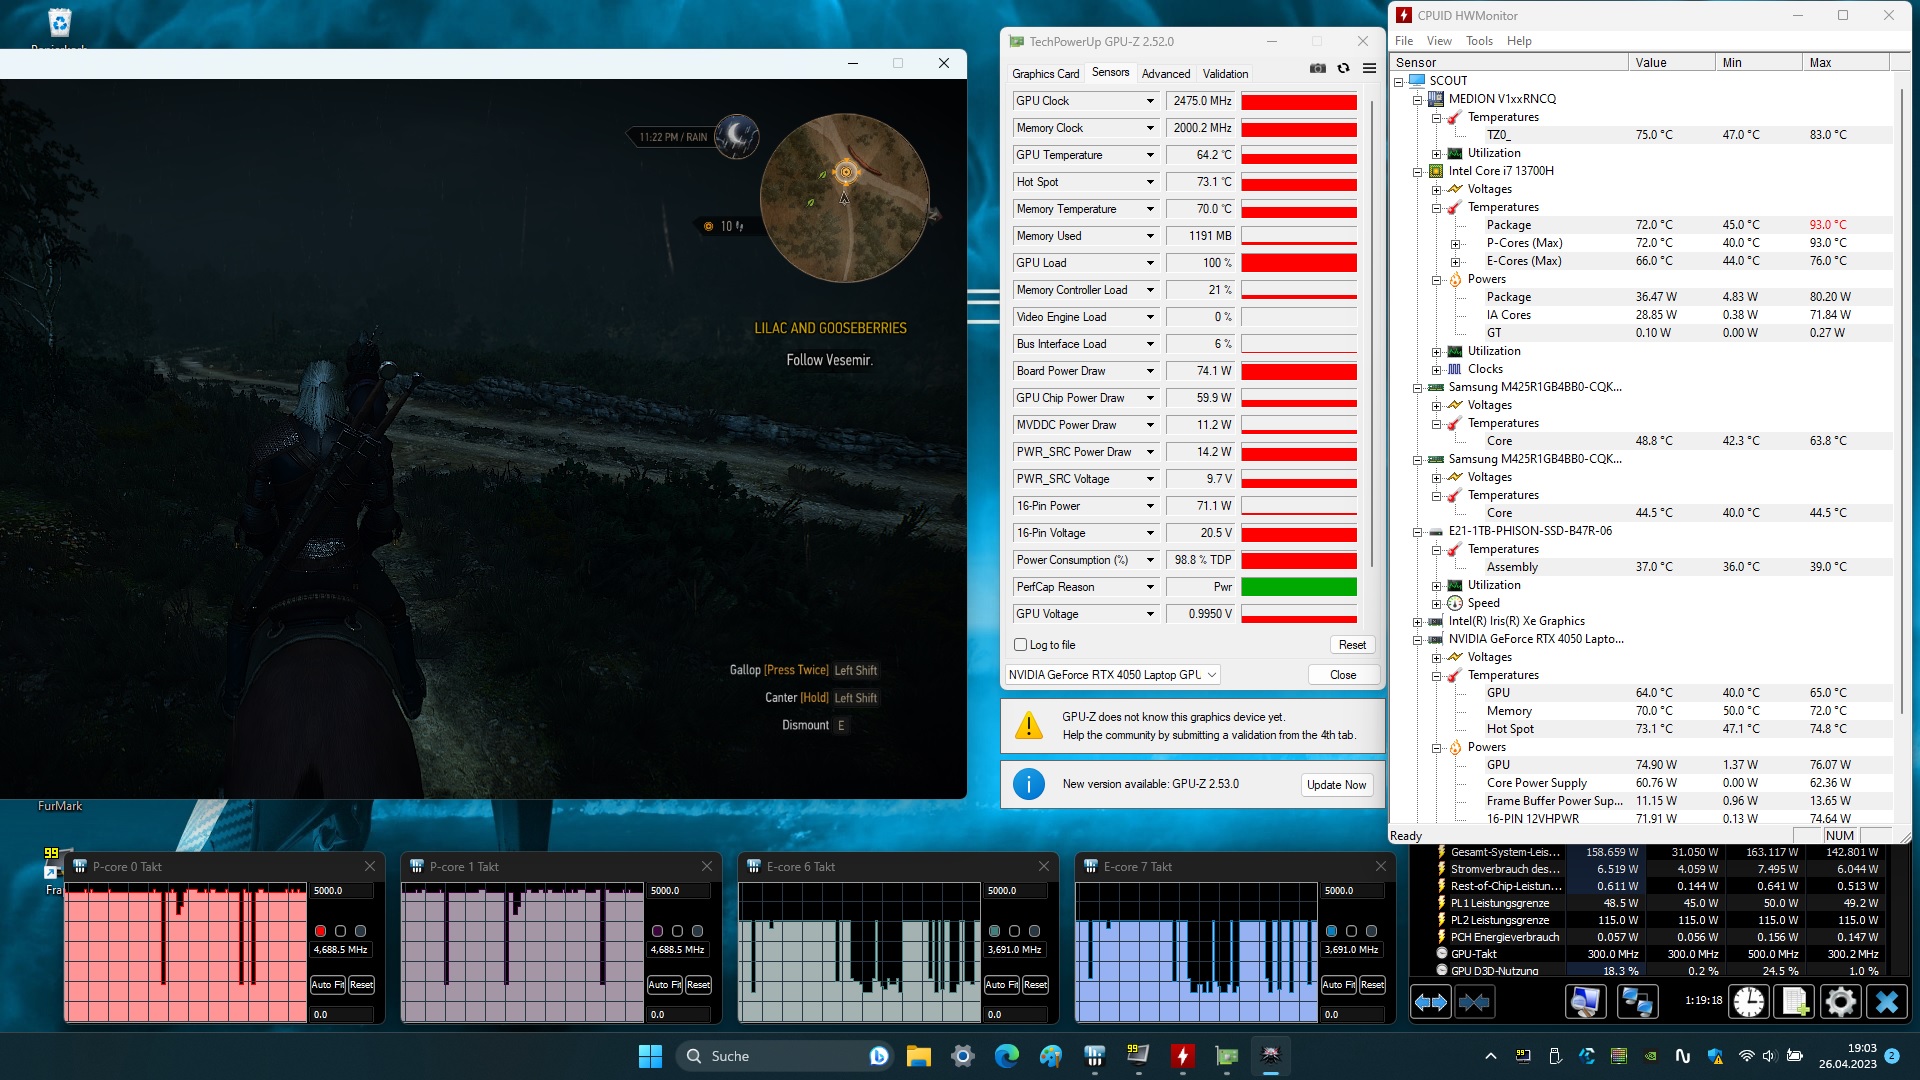Open HWiNFO taskbar icon
The height and width of the screenshot is (1080, 1920).
pos(1095,1056)
